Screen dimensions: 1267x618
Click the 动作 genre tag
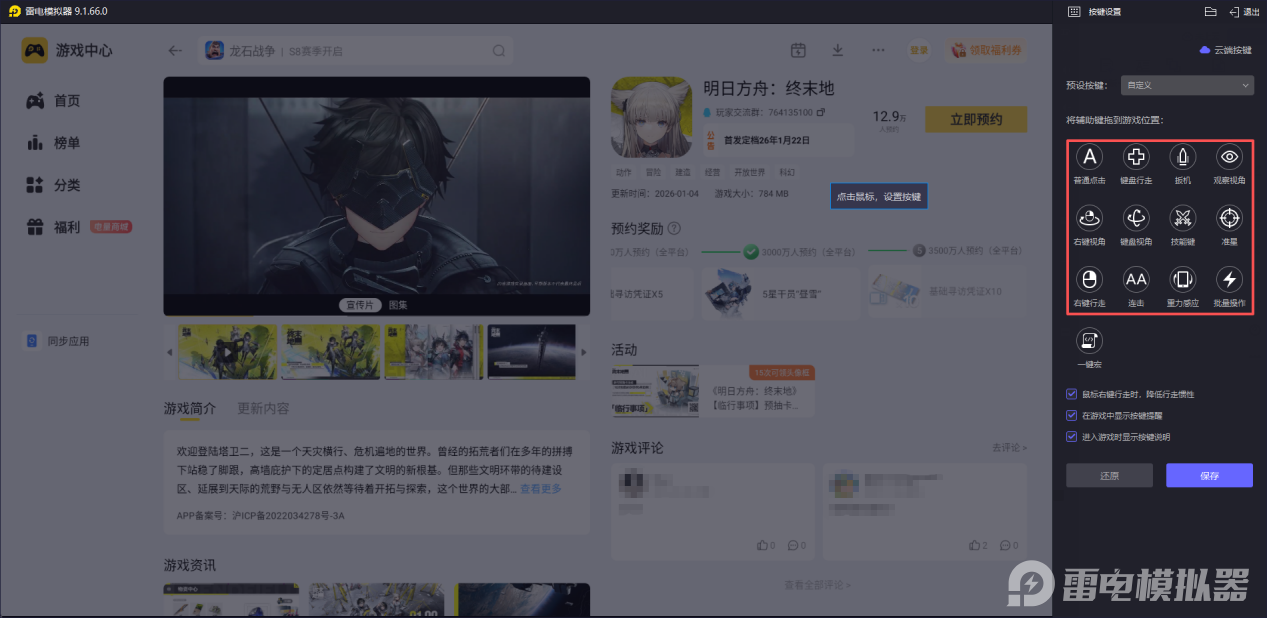coord(622,172)
